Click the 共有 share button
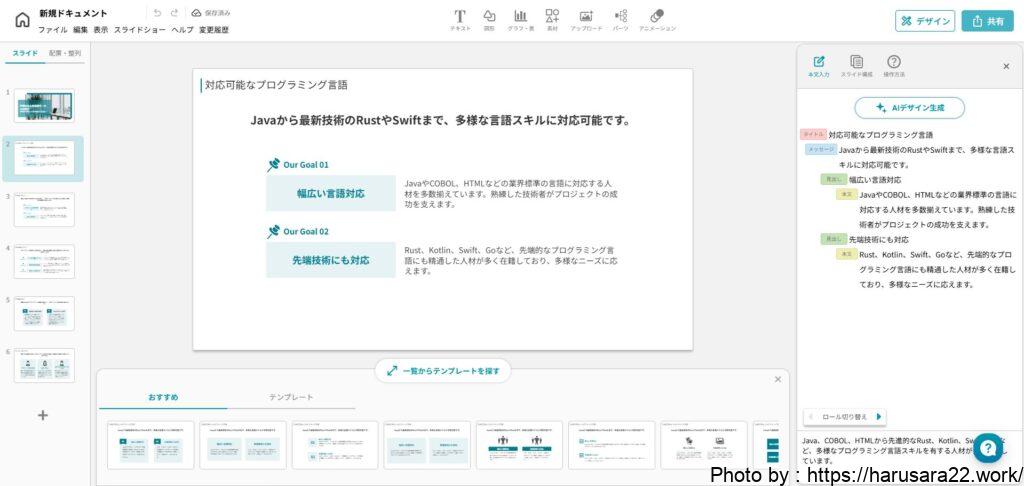The width and height of the screenshot is (1024, 486). click(x=987, y=21)
